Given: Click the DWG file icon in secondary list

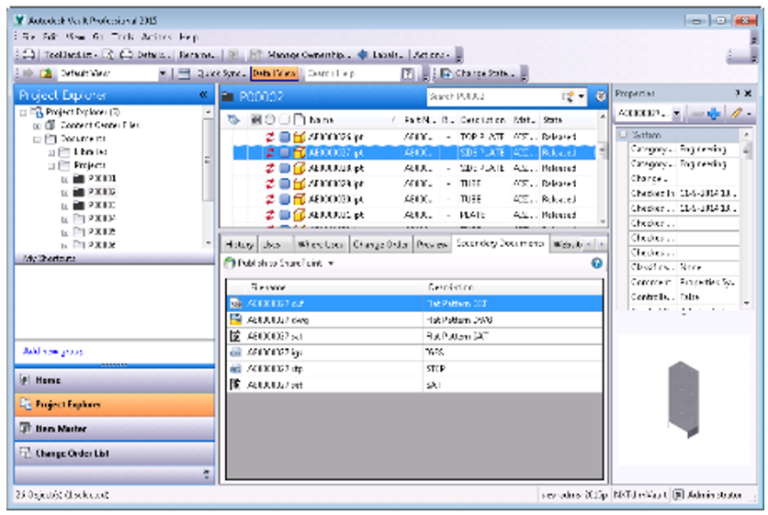Looking at the screenshot, I should (x=236, y=320).
